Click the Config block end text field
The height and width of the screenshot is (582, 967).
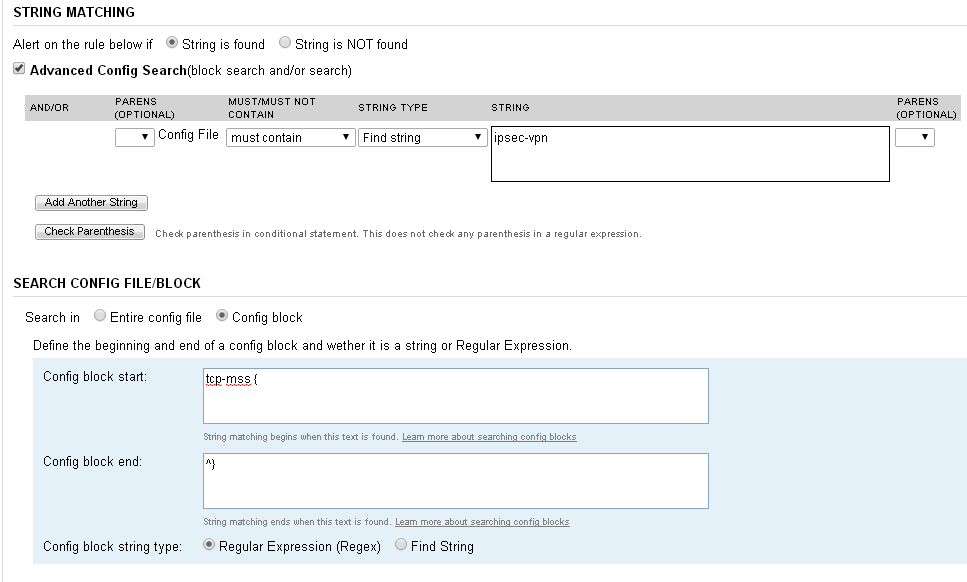tap(455, 481)
